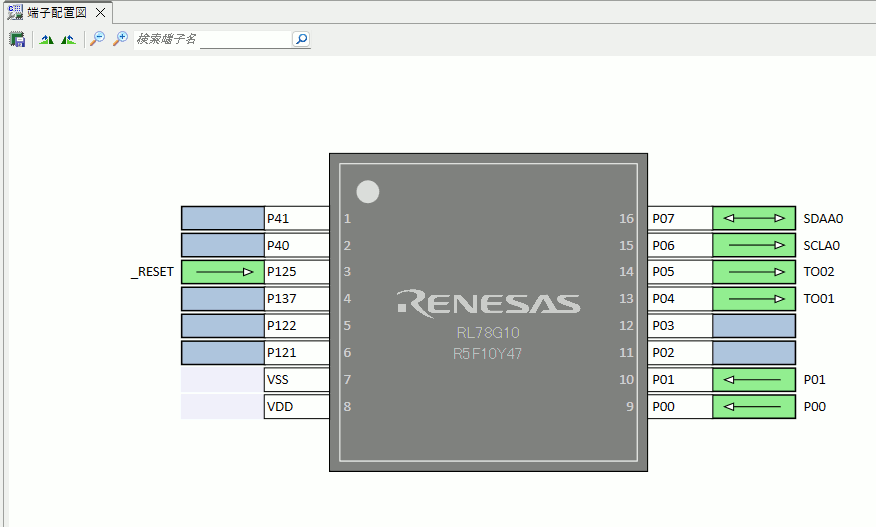Click the P03 pin name cell
The image size is (876, 527).
pyautogui.click(x=680, y=326)
